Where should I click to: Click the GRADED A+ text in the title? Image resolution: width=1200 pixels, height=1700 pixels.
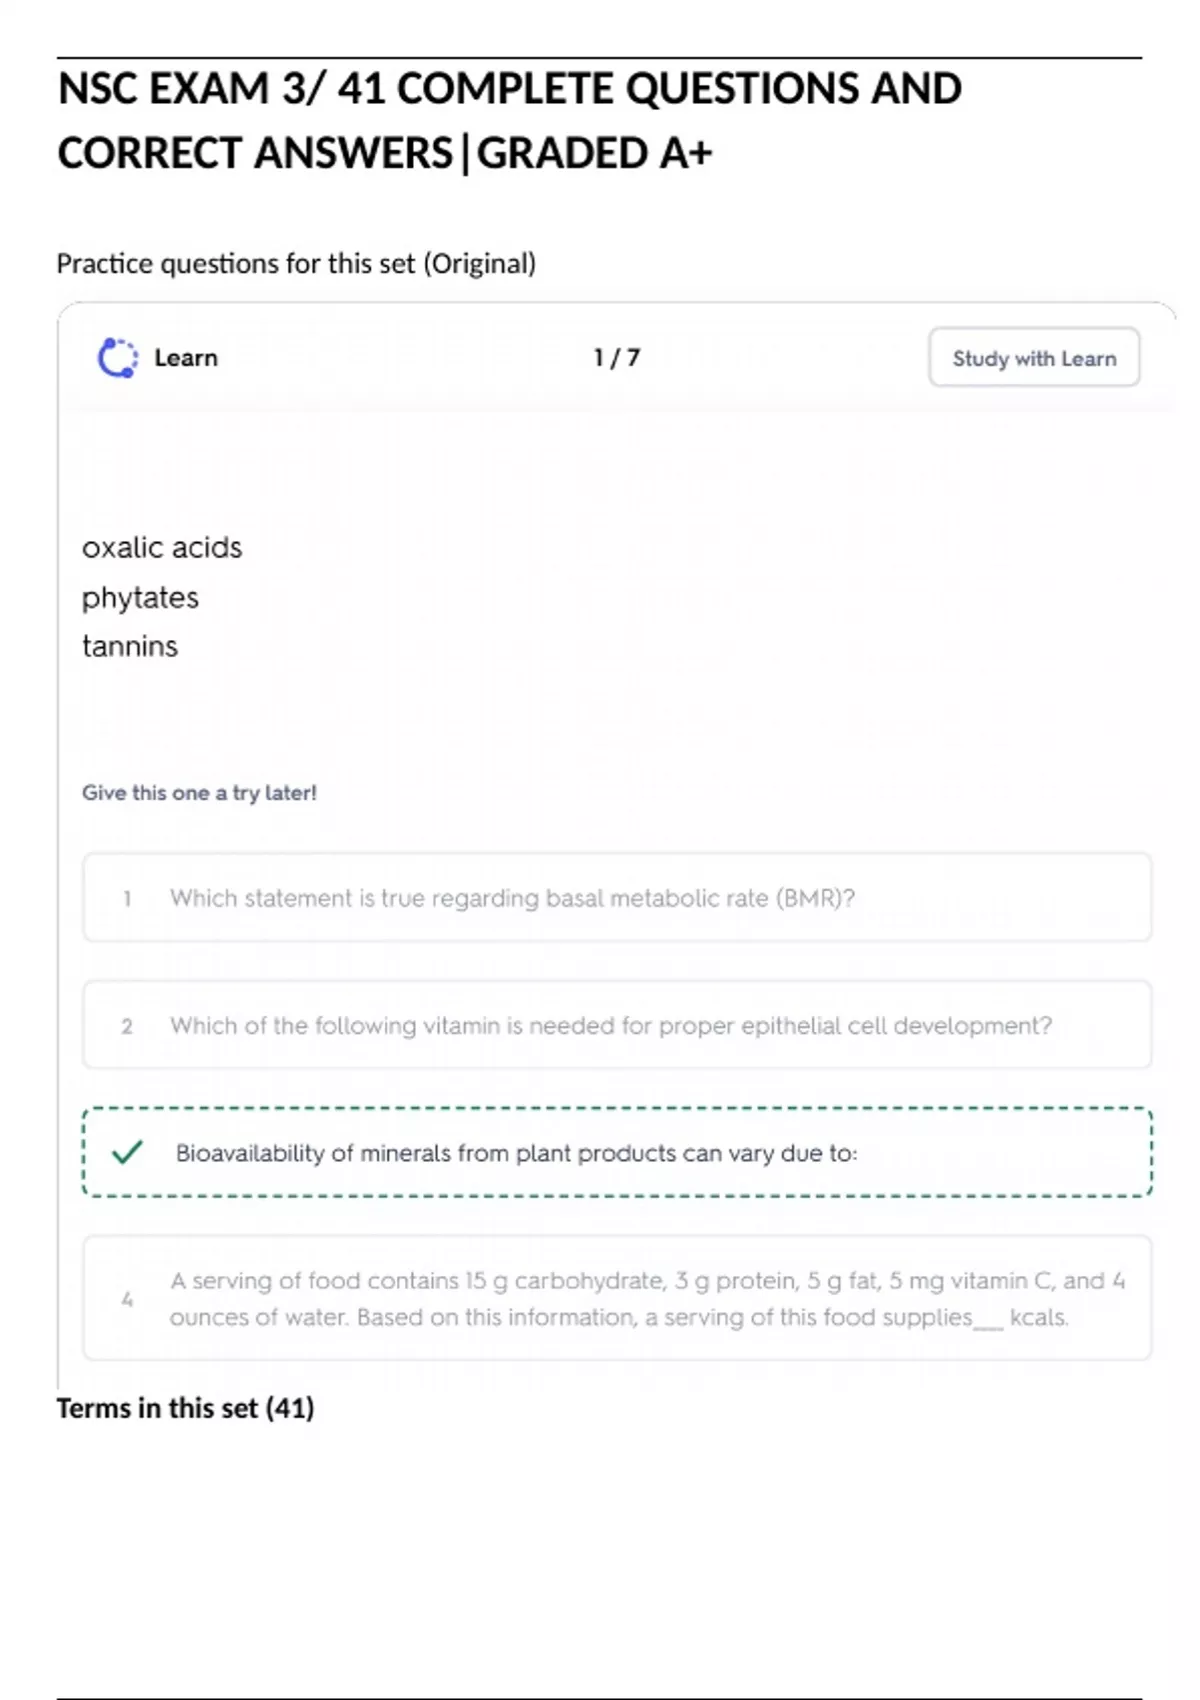[x=594, y=154]
